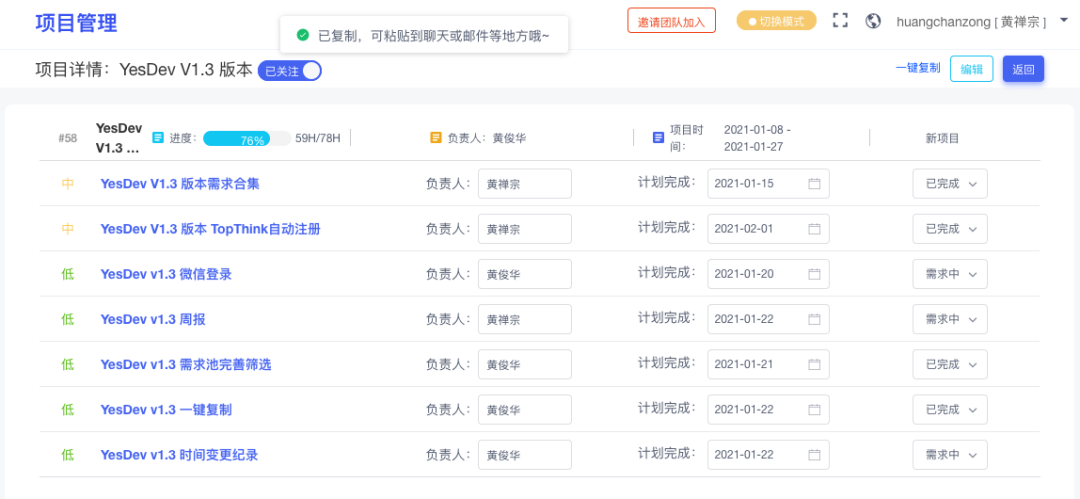Open status dropdown for 需求池完善筛选

(950, 364)
